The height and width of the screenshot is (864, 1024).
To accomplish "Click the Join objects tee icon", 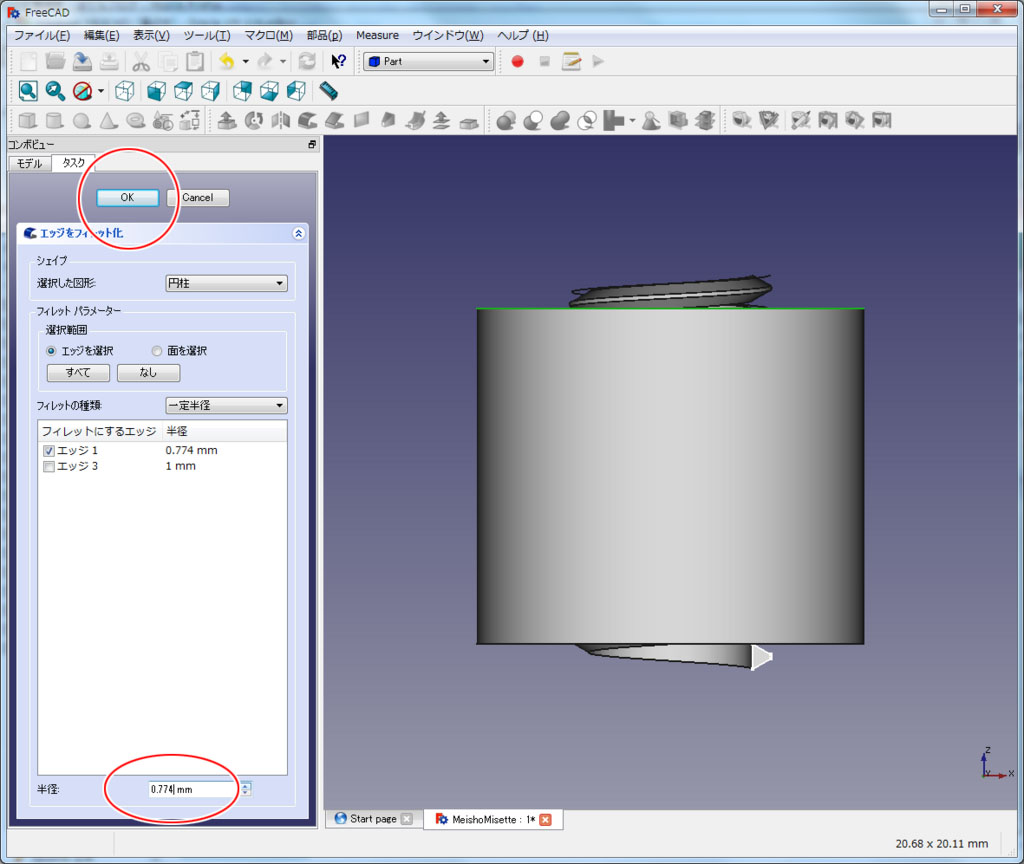I will (x=613, y=120).
